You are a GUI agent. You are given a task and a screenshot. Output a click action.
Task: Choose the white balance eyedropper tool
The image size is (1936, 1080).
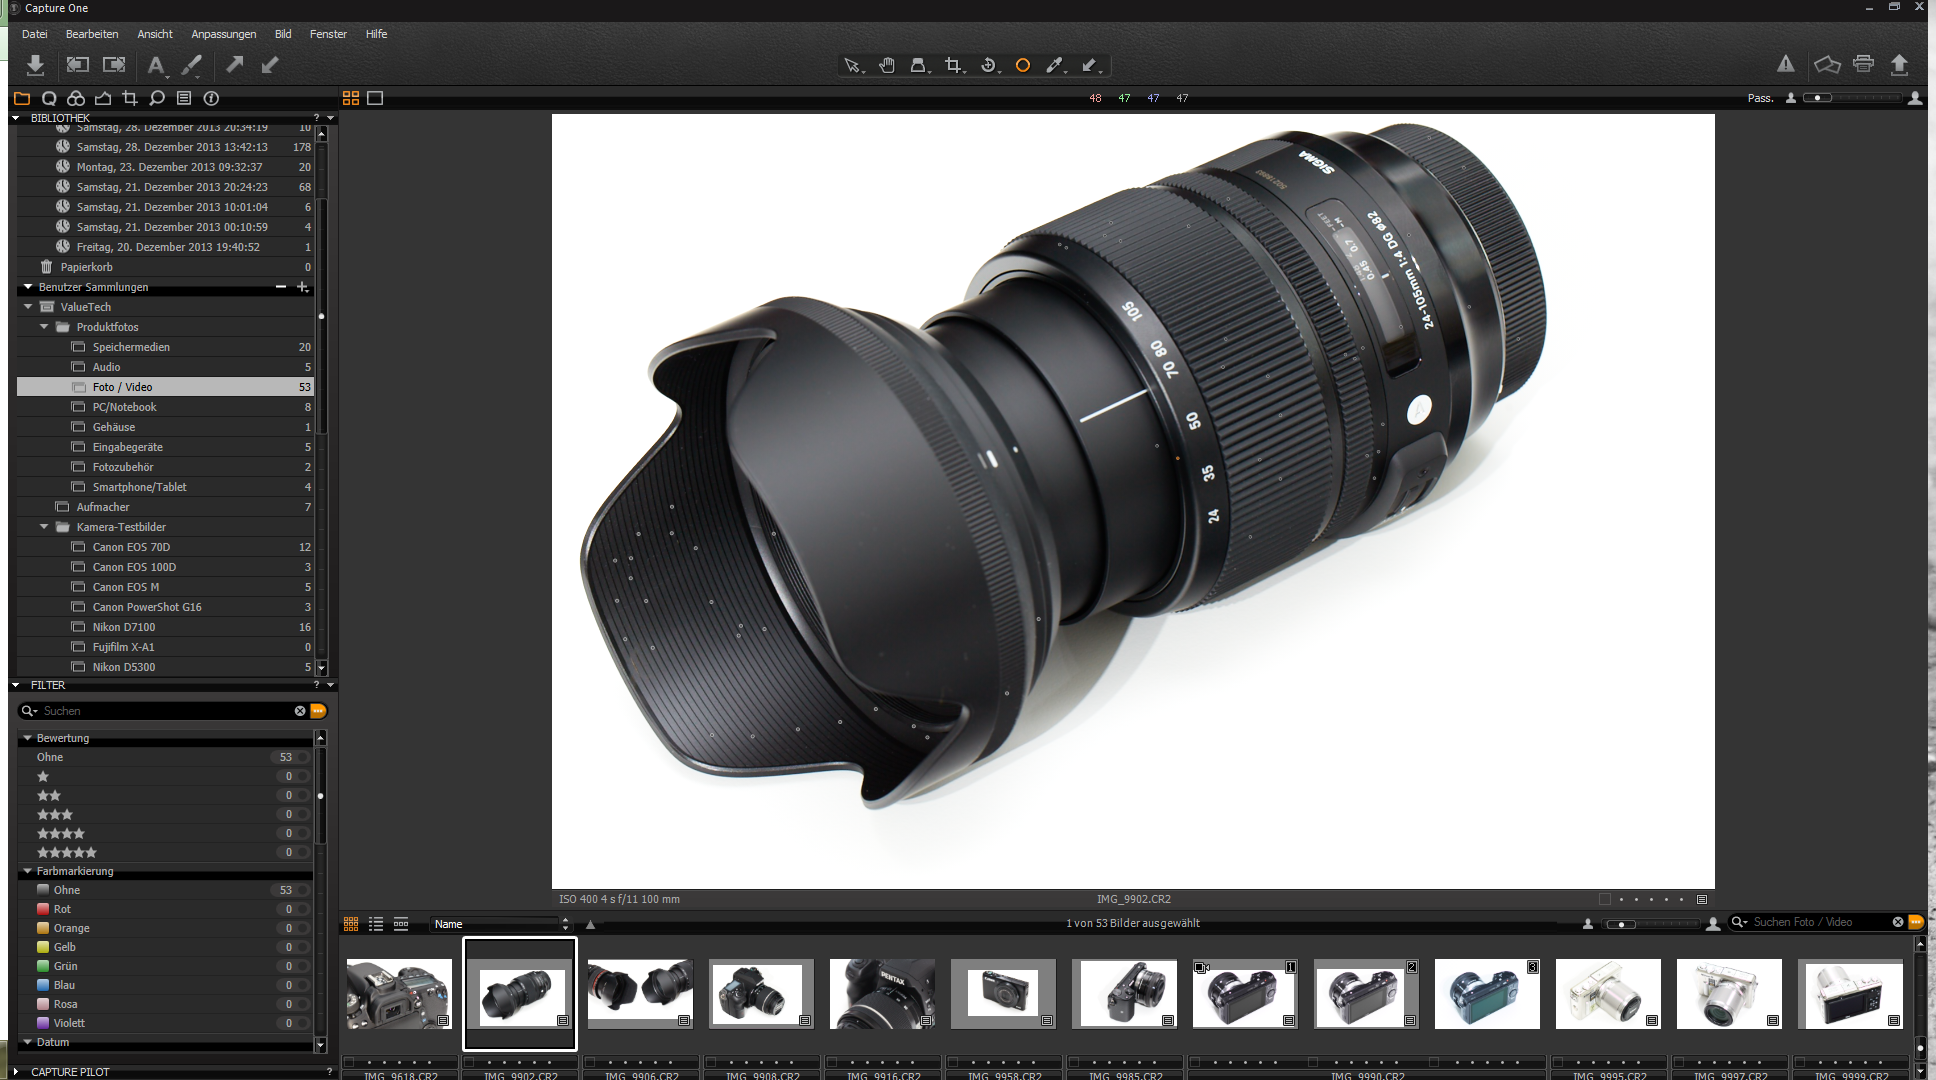[x=1054, y=65]
